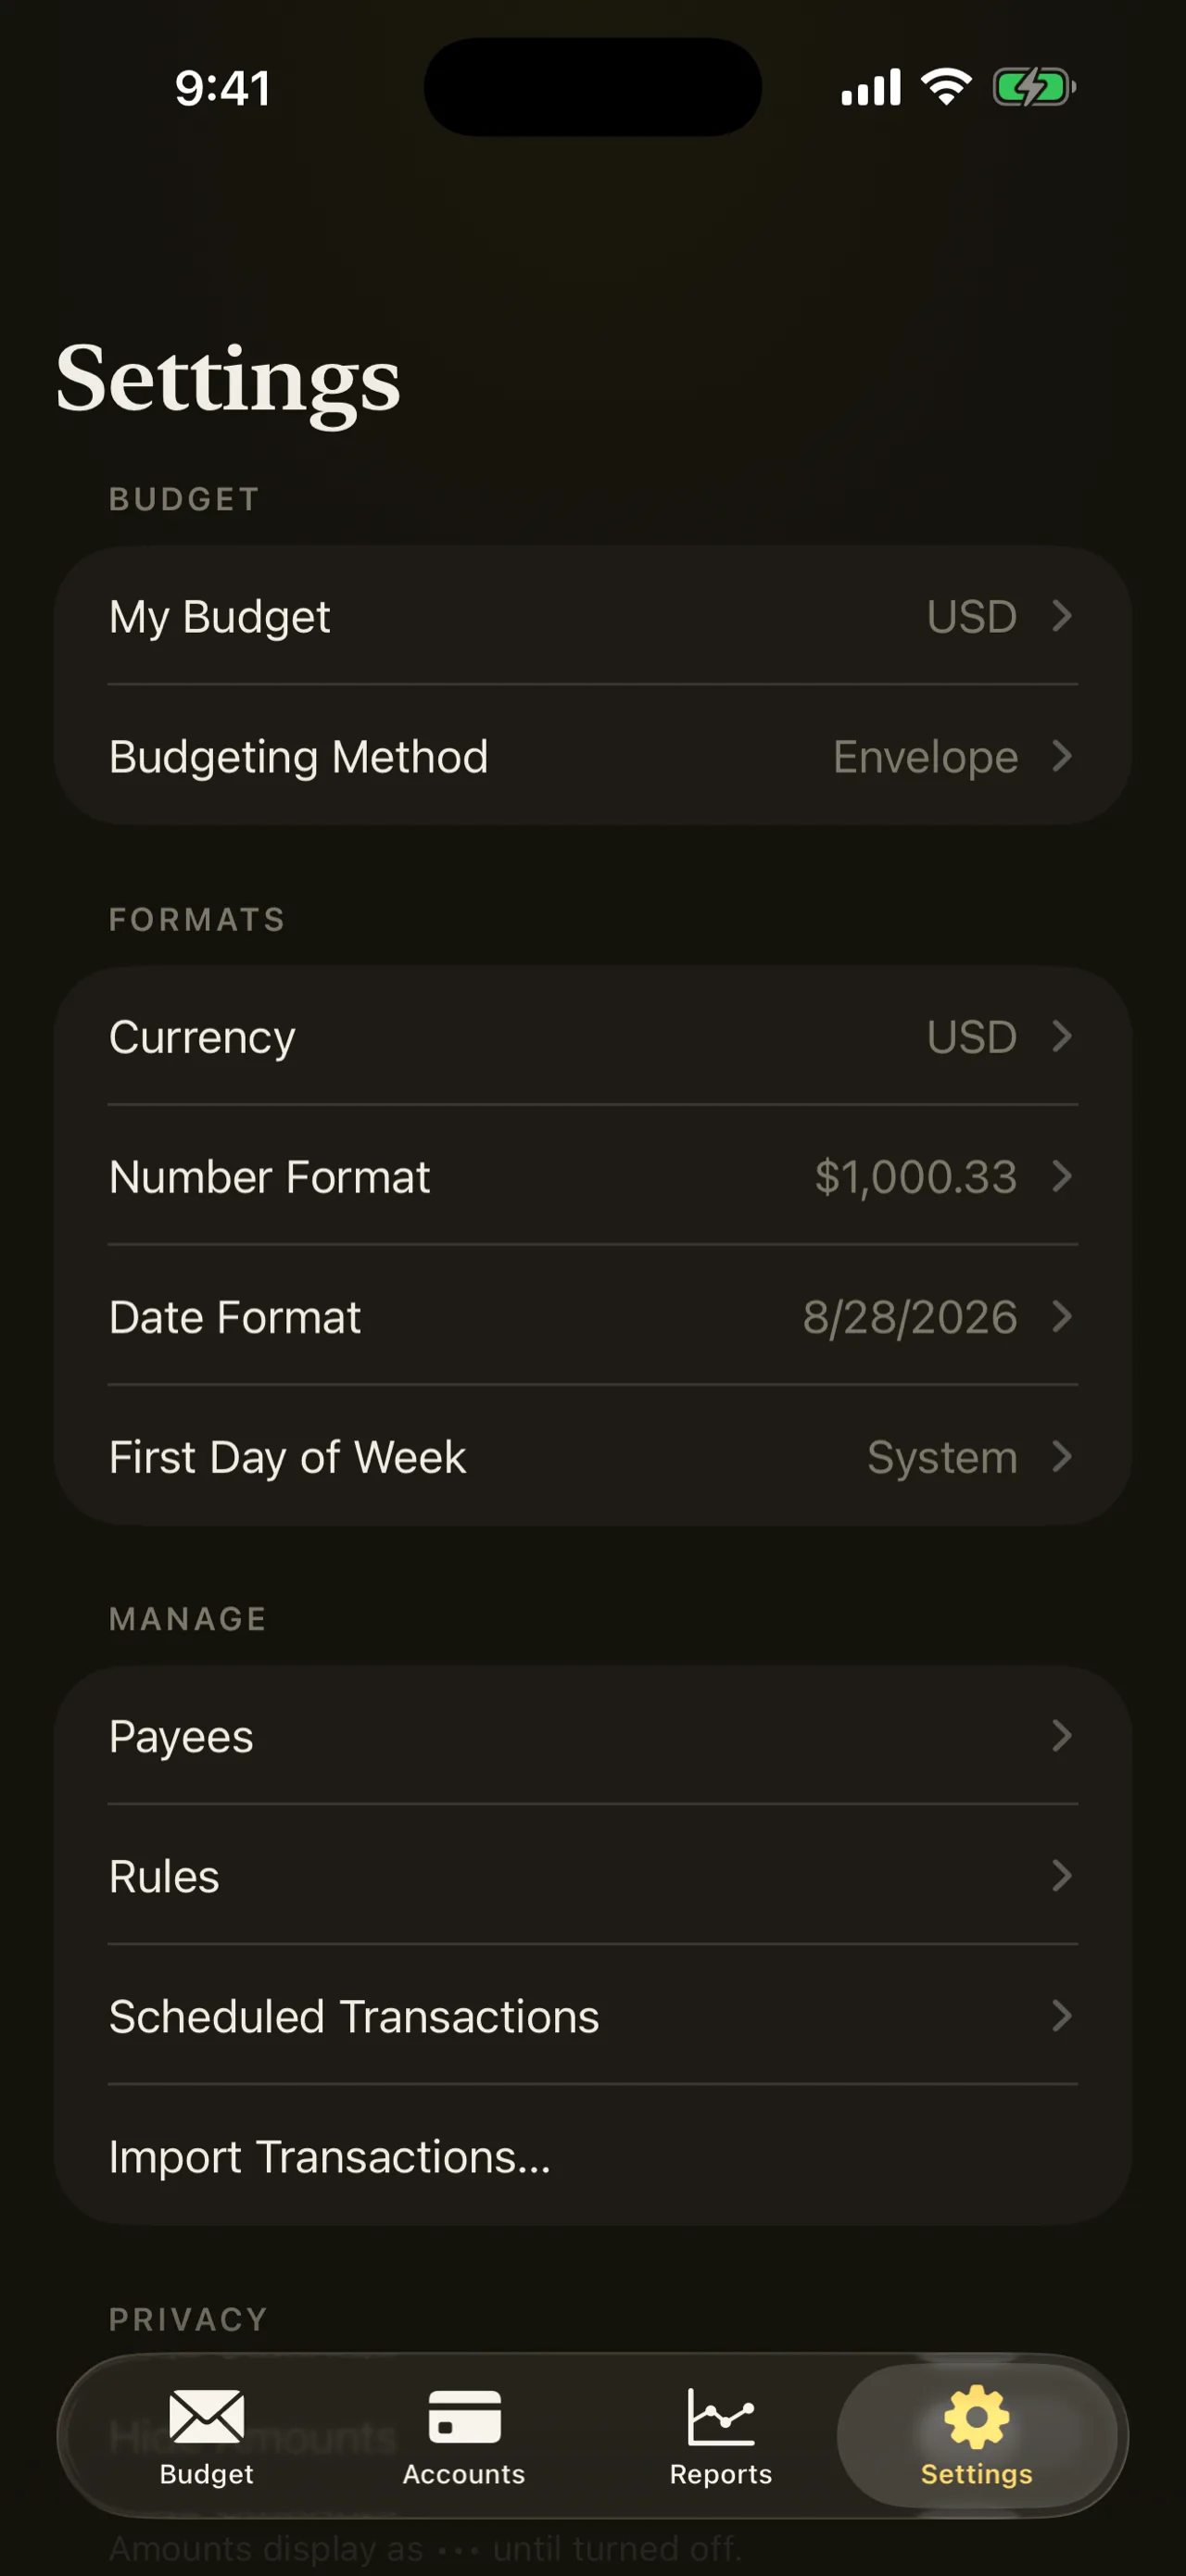Open the Reports chart icon
The height and width of the screenshot is (2576, 1186).
720,2417
